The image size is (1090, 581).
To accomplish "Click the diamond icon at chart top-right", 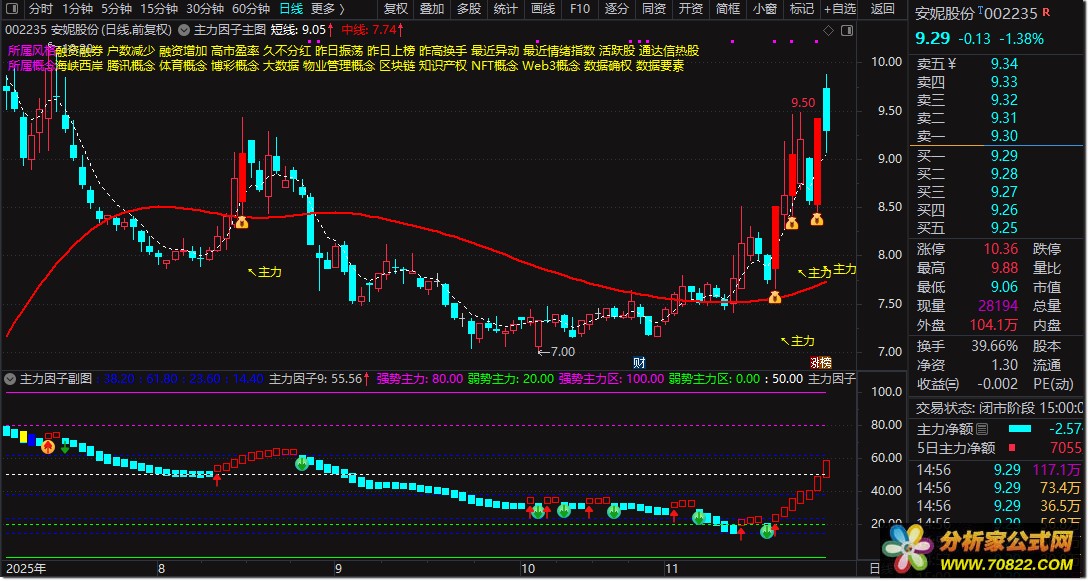I will (828, 31).
